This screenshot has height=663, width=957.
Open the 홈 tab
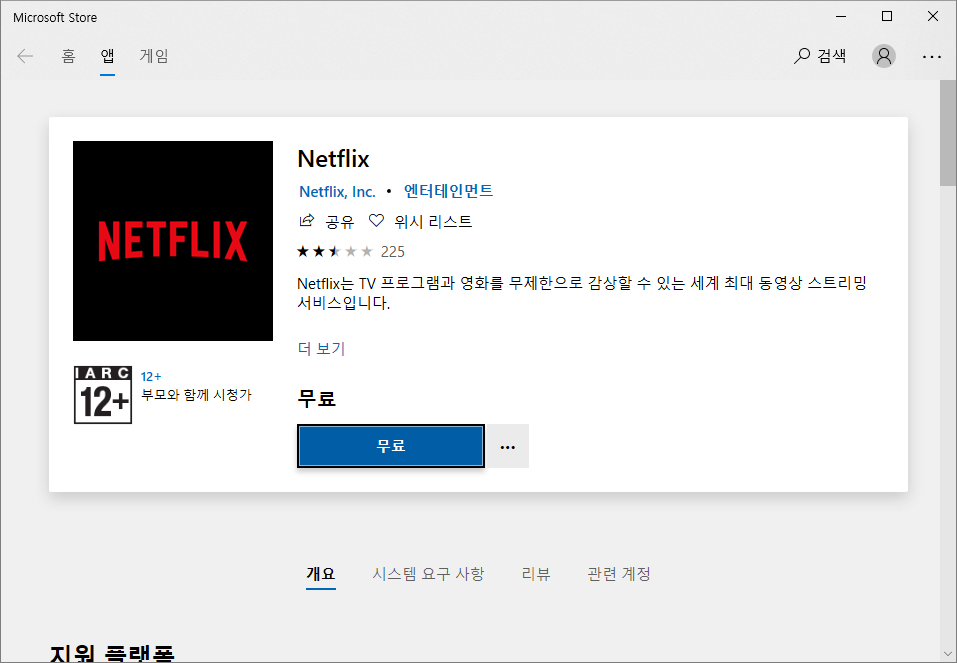[x=68, y=56]
